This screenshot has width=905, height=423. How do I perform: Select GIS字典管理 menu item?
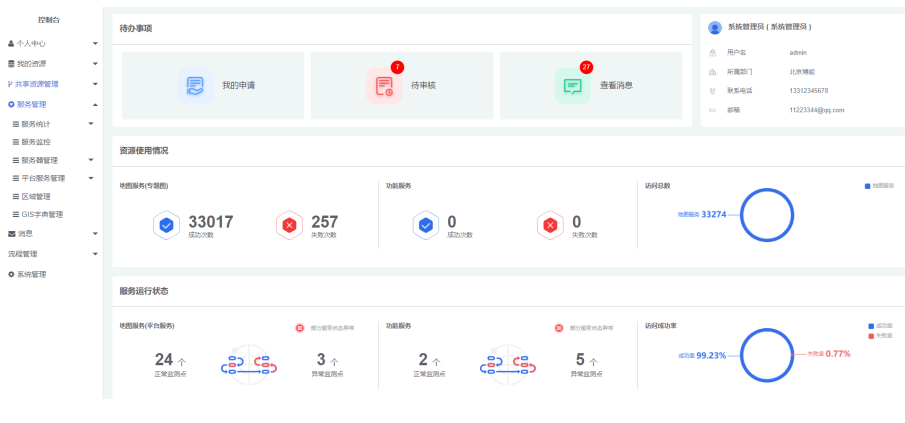tap(42, 214)
